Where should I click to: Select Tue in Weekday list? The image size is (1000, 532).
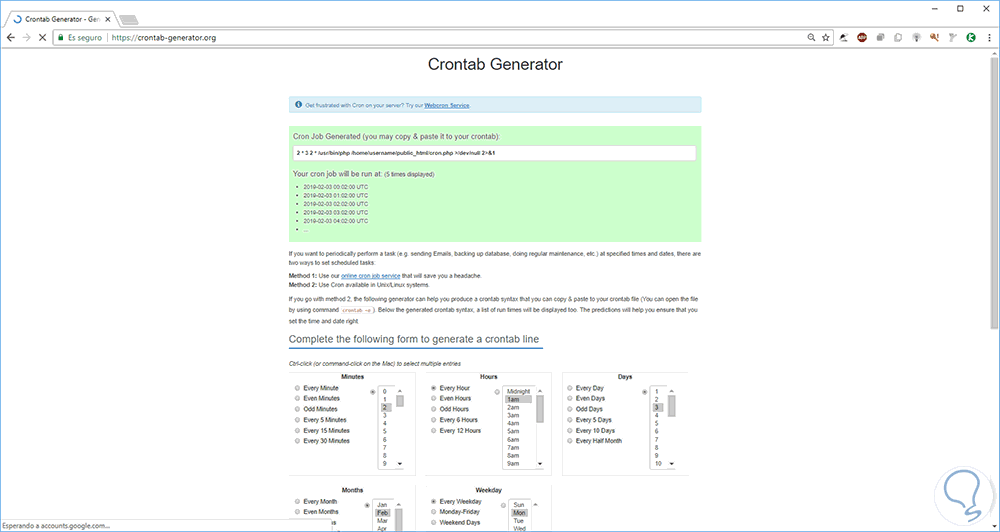[518, 521]
